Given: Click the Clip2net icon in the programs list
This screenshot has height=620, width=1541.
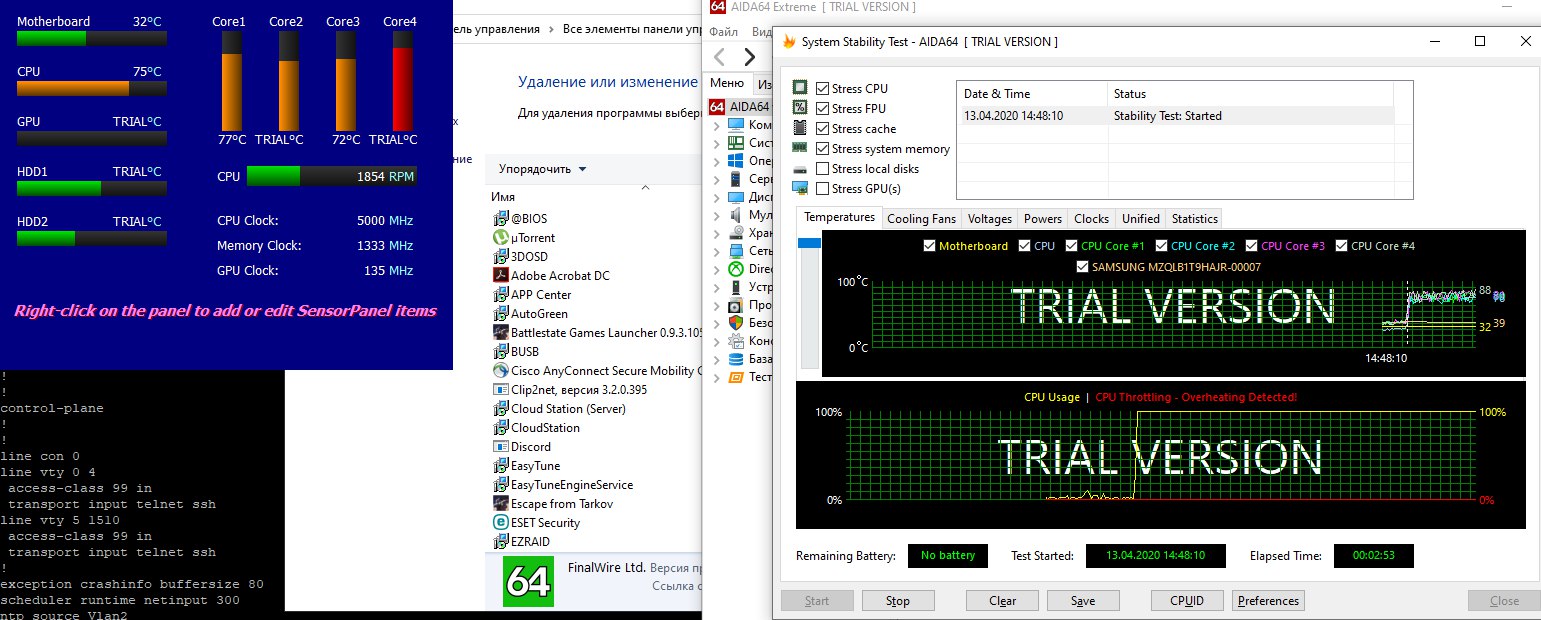Looking at the screenshot, I should pos(502,389).
